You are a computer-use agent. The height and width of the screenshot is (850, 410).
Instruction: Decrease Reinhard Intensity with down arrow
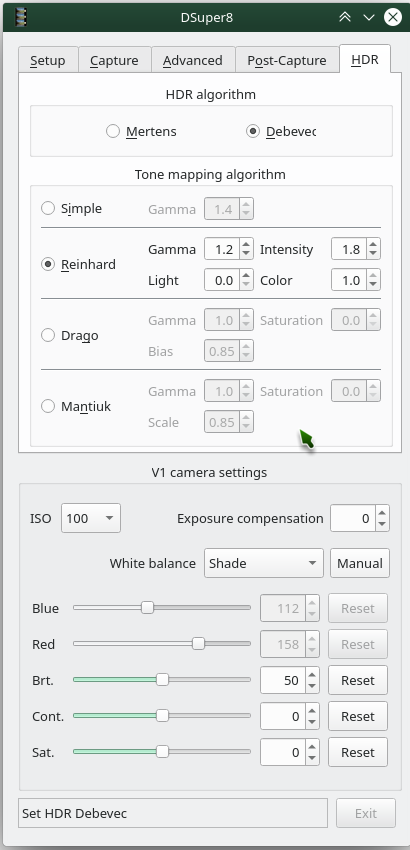click(x=373, y=254)
